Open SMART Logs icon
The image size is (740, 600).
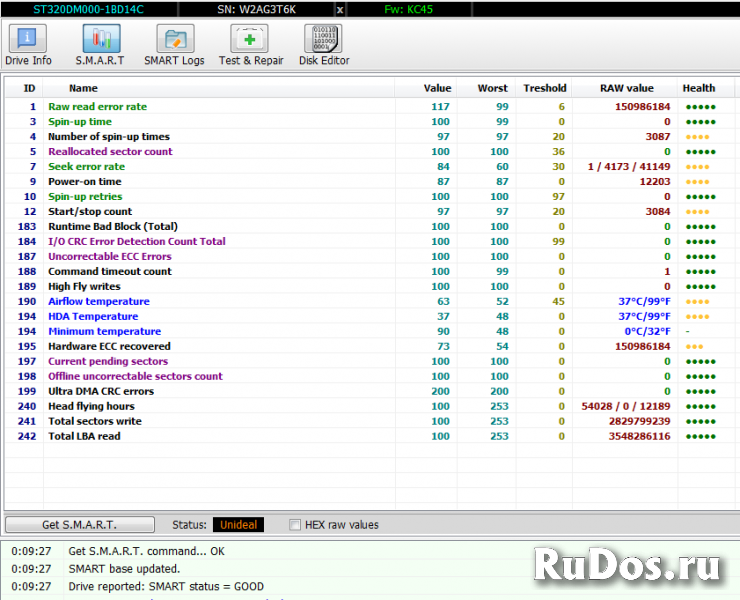click(x=174, y=45)
